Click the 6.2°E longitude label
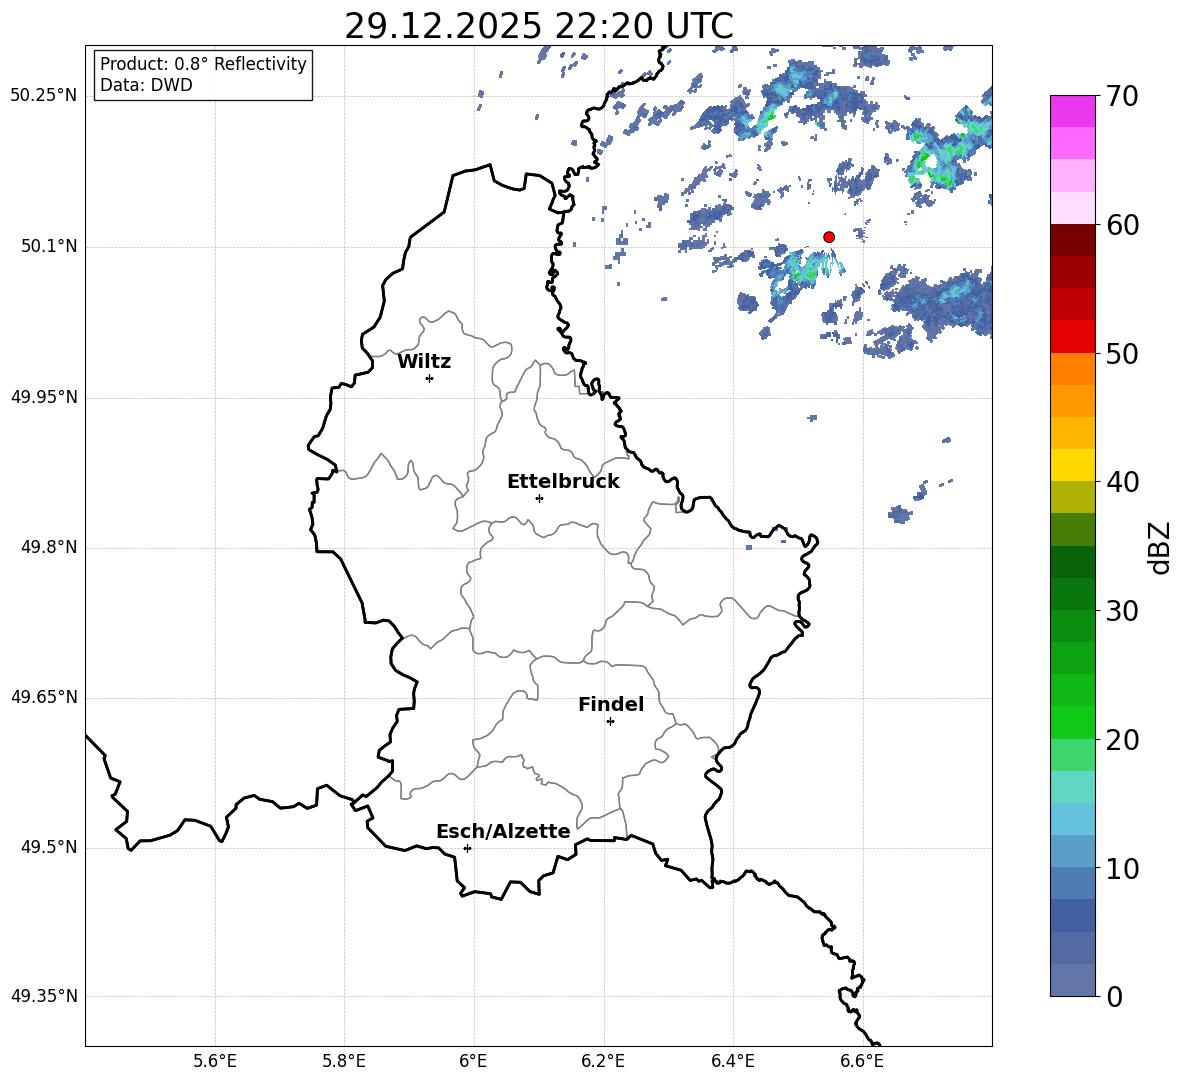The height and width of the screenshot is (1081, 1184). tap(603, 1061)
